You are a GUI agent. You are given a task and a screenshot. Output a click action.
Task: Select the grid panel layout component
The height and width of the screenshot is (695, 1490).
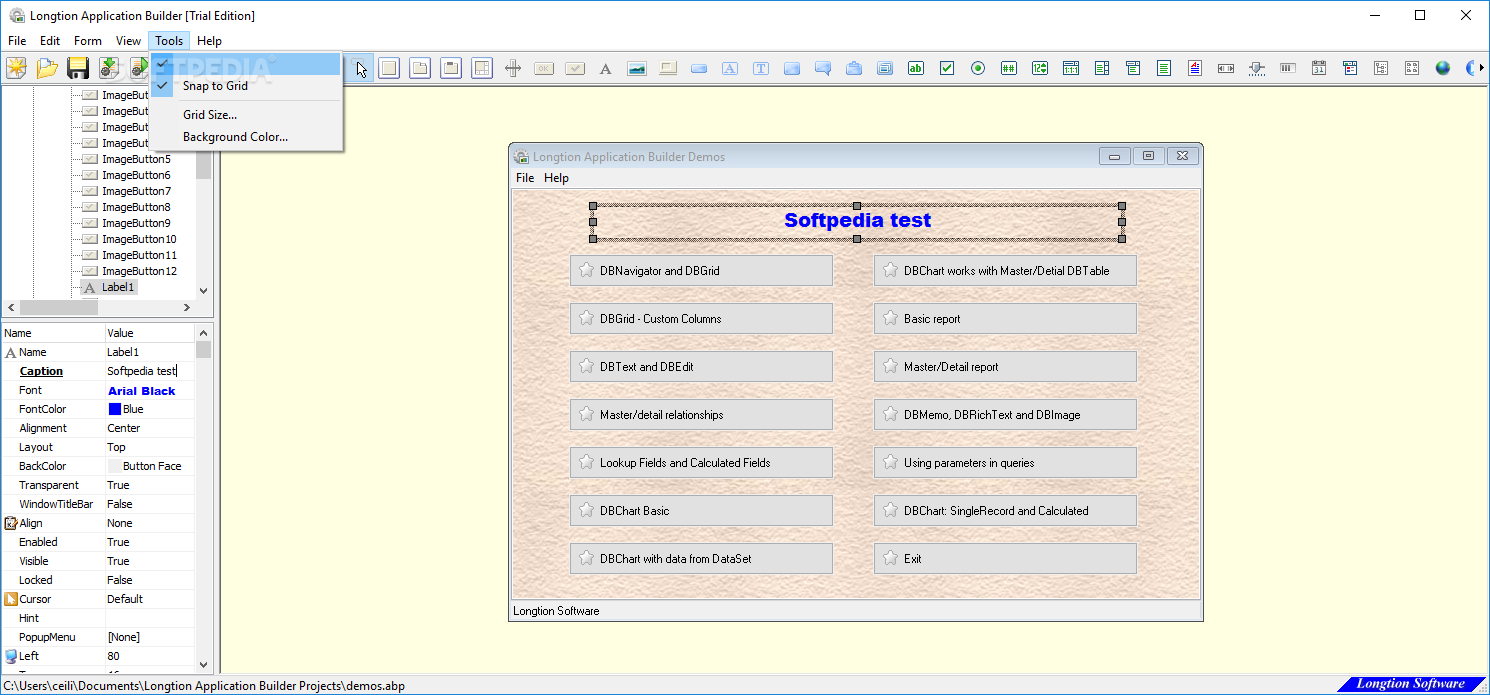482,68
